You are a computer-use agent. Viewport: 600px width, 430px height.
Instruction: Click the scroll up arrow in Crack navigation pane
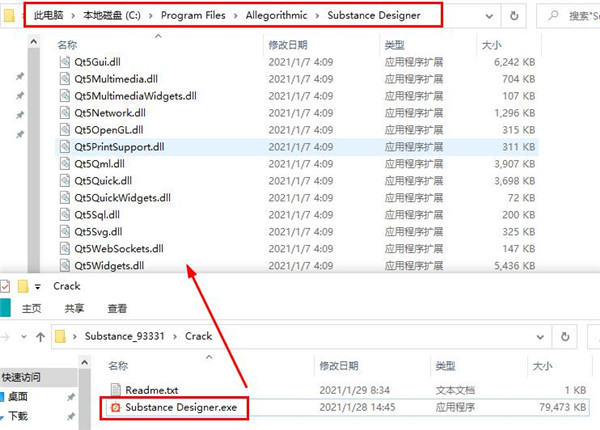click(x=85, y=362)
